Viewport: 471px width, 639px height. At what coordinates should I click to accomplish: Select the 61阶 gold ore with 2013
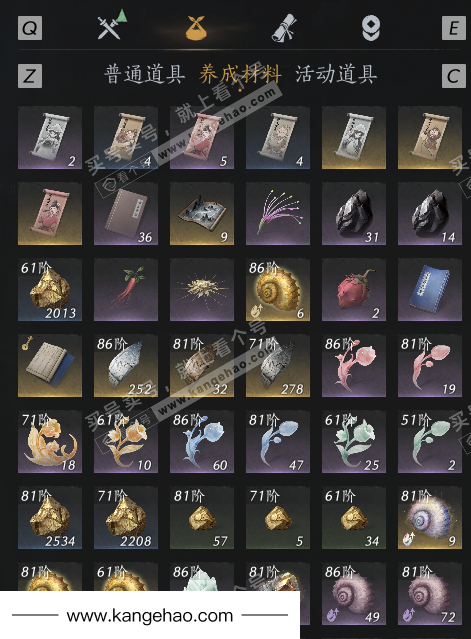[x=50, y=290]
